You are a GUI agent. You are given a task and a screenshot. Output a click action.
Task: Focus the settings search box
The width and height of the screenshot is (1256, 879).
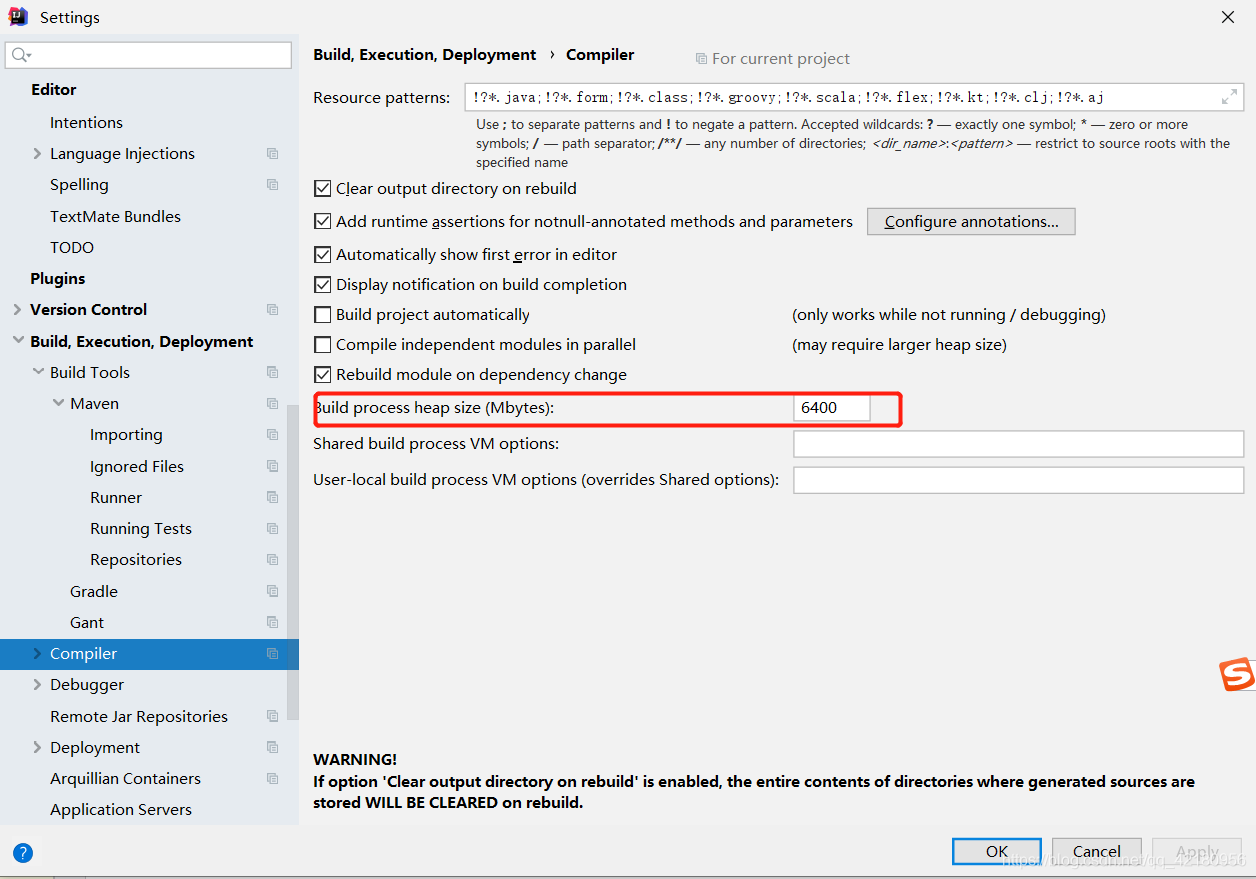(148, 55)
